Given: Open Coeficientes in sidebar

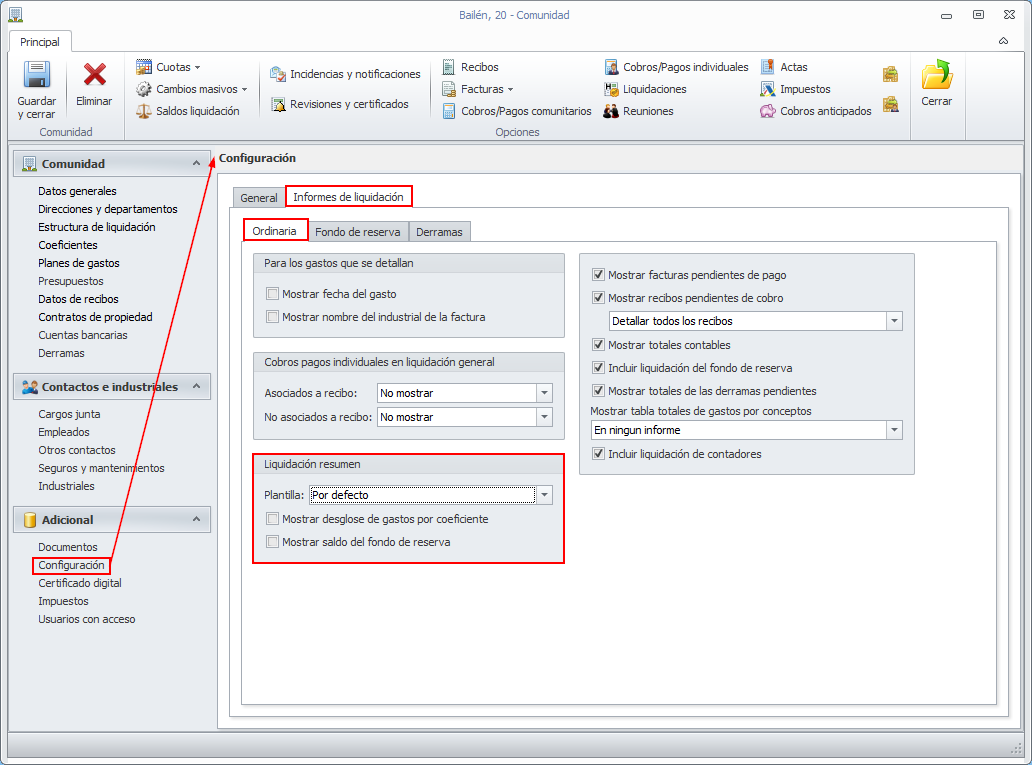Looking at the screenshot, I should coord(68,245).
